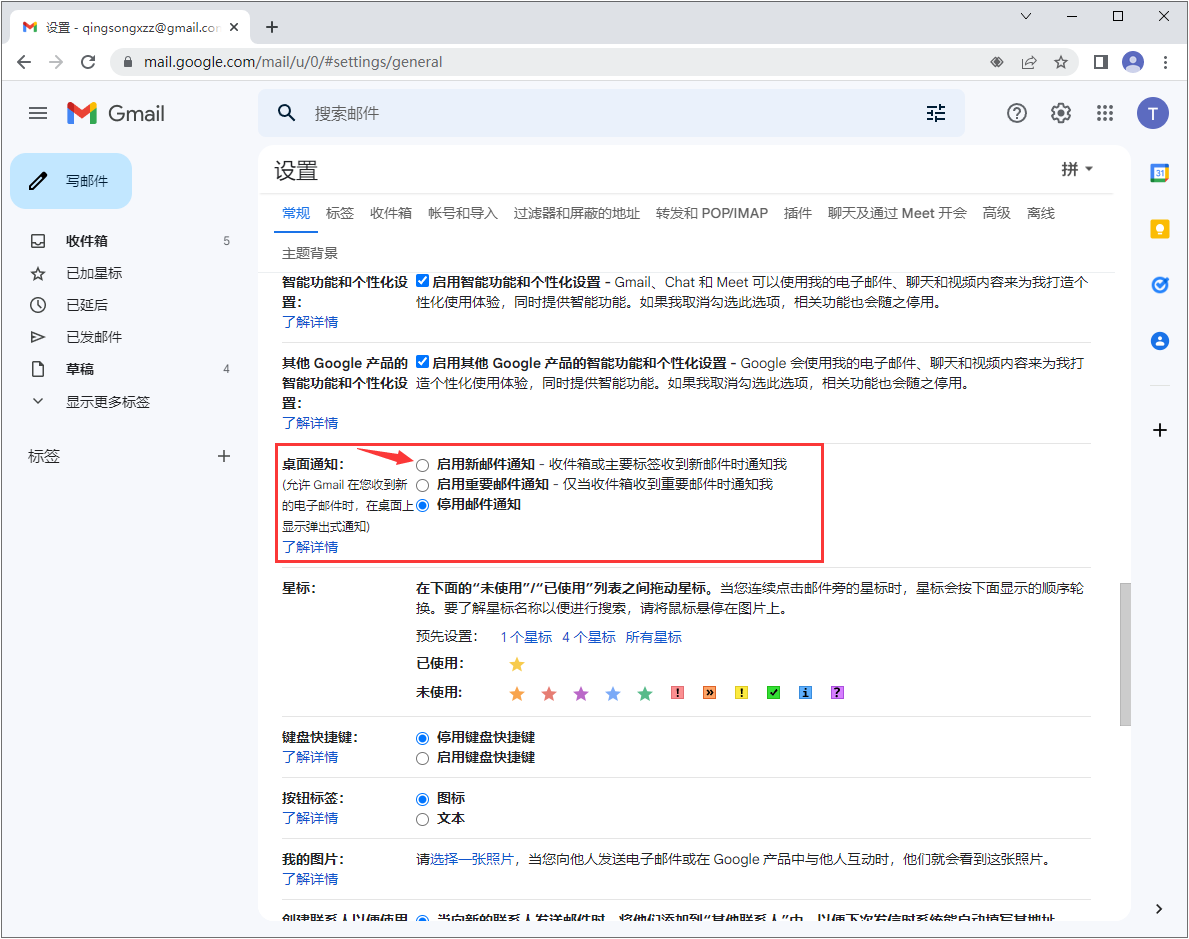Select the purple question mark icon
Viewport: 1189px width, 939px height.
pos(837,692)
